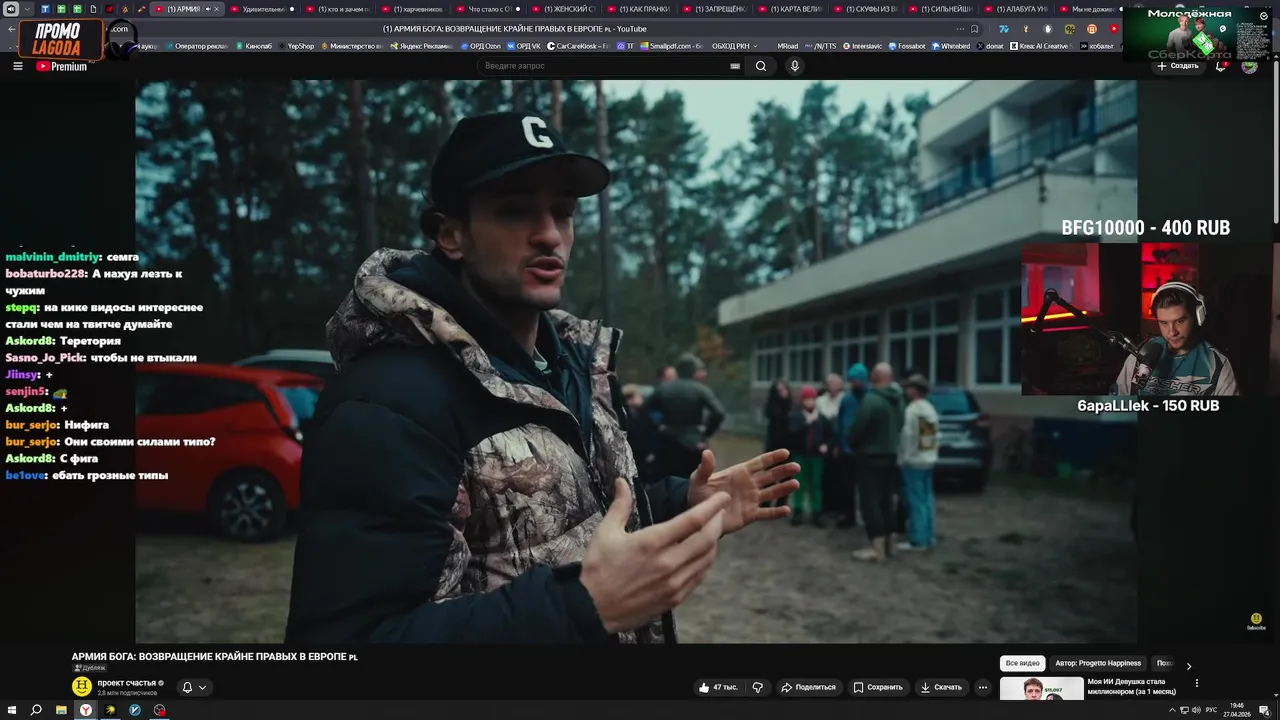Select the Автор: Progetto Happiness chip
Screen dimensions: 1280x720
pos(1098,663)
